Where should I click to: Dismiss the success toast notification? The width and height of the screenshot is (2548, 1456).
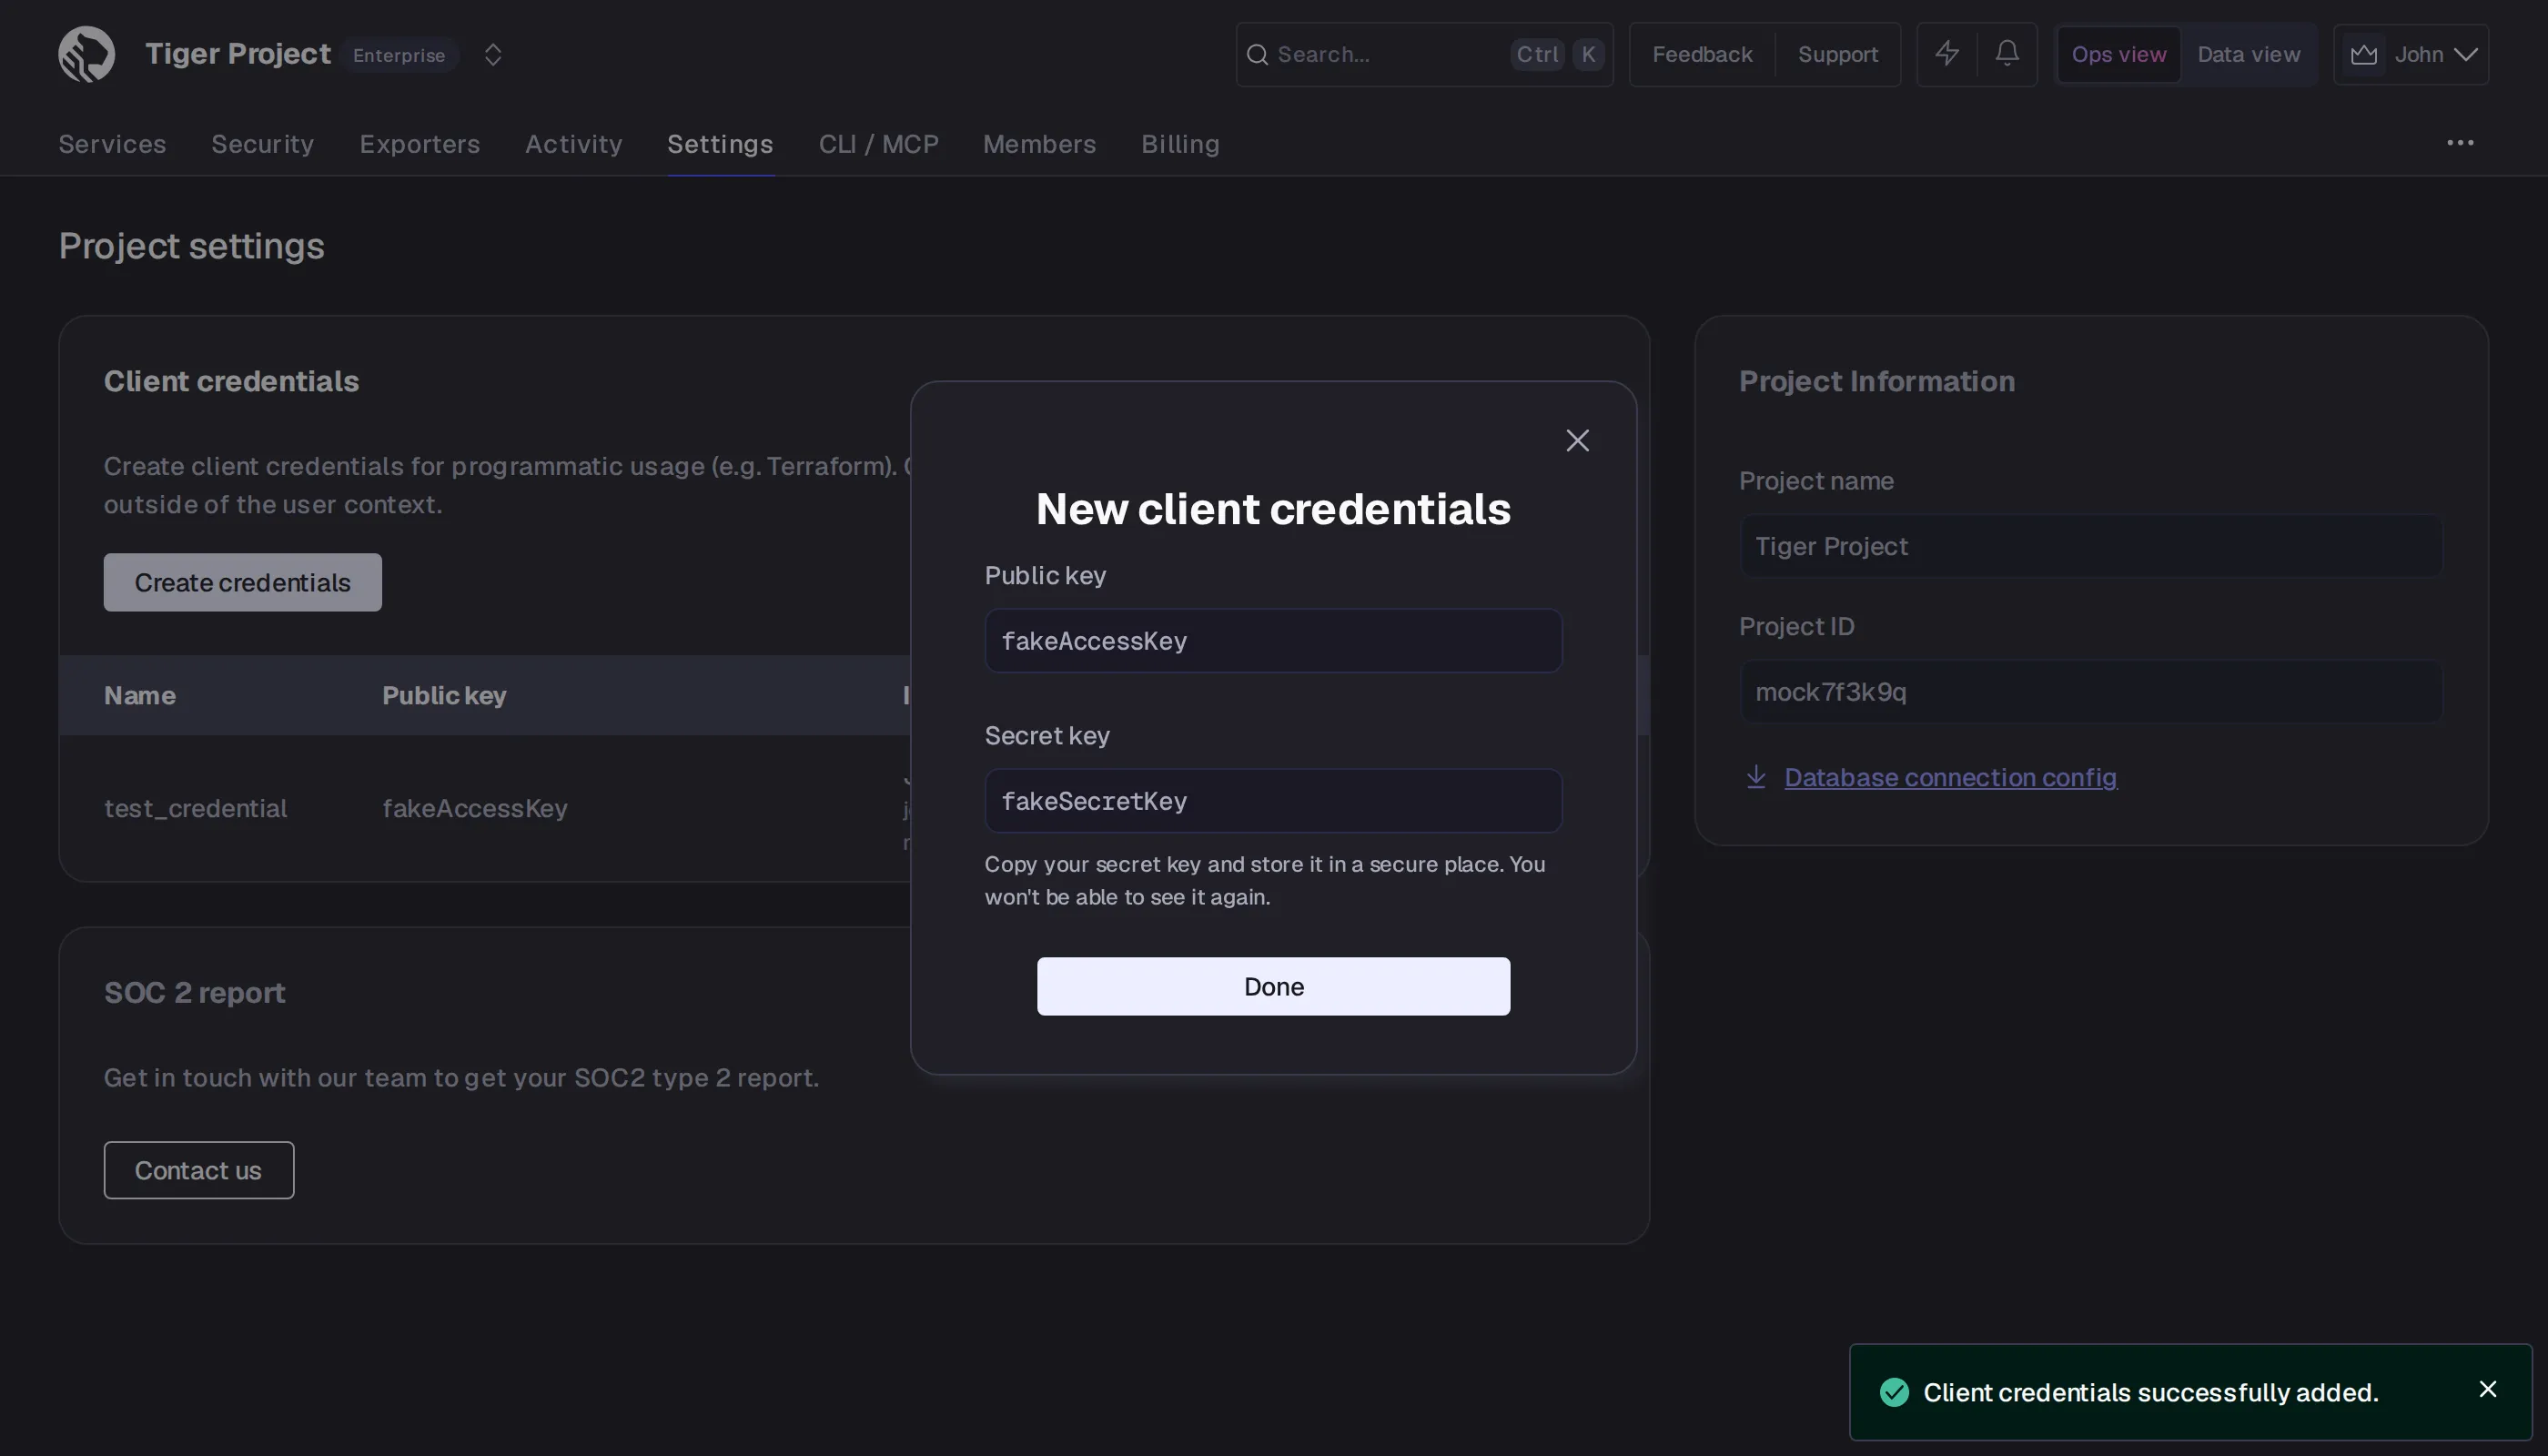pos(2487,1389)
